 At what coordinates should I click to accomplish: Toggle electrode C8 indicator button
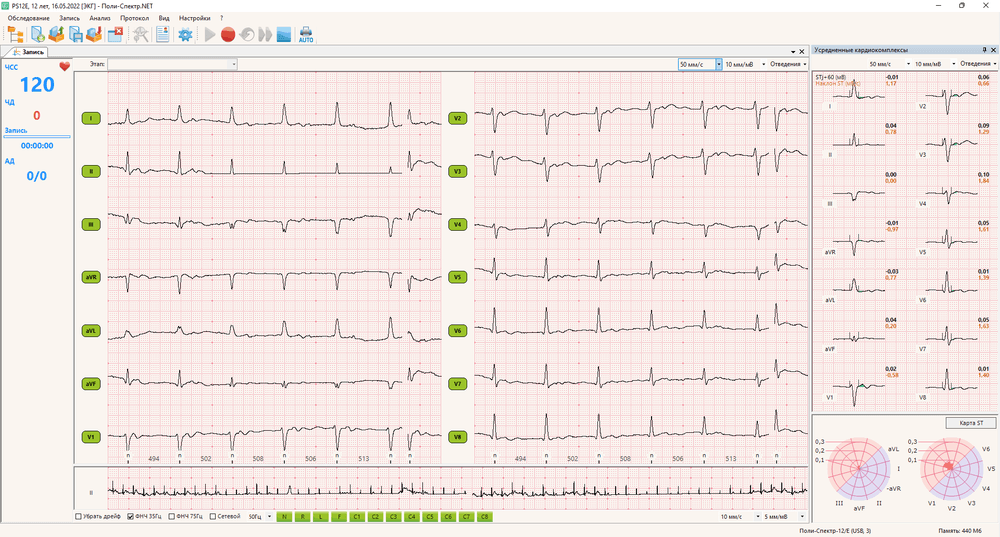485,517
